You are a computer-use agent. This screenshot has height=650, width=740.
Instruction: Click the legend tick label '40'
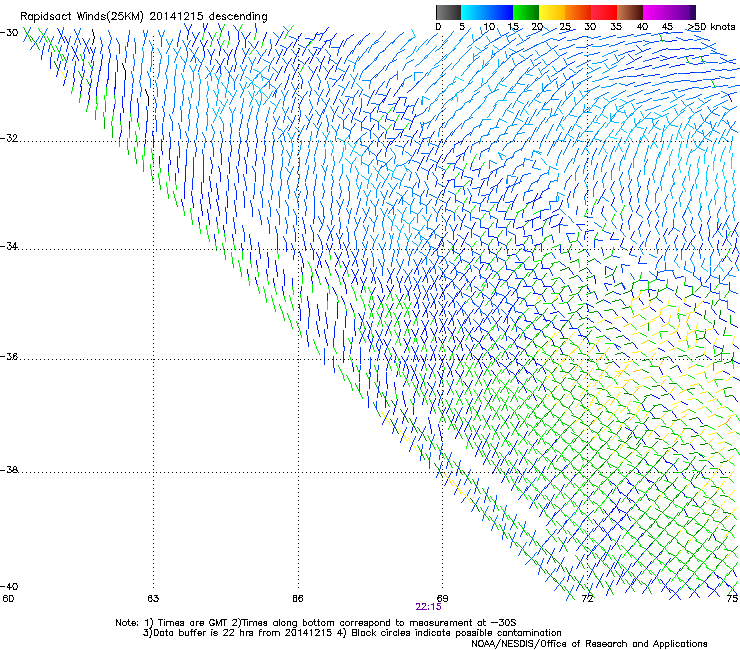pyautogui.click(x=642, y=27)
